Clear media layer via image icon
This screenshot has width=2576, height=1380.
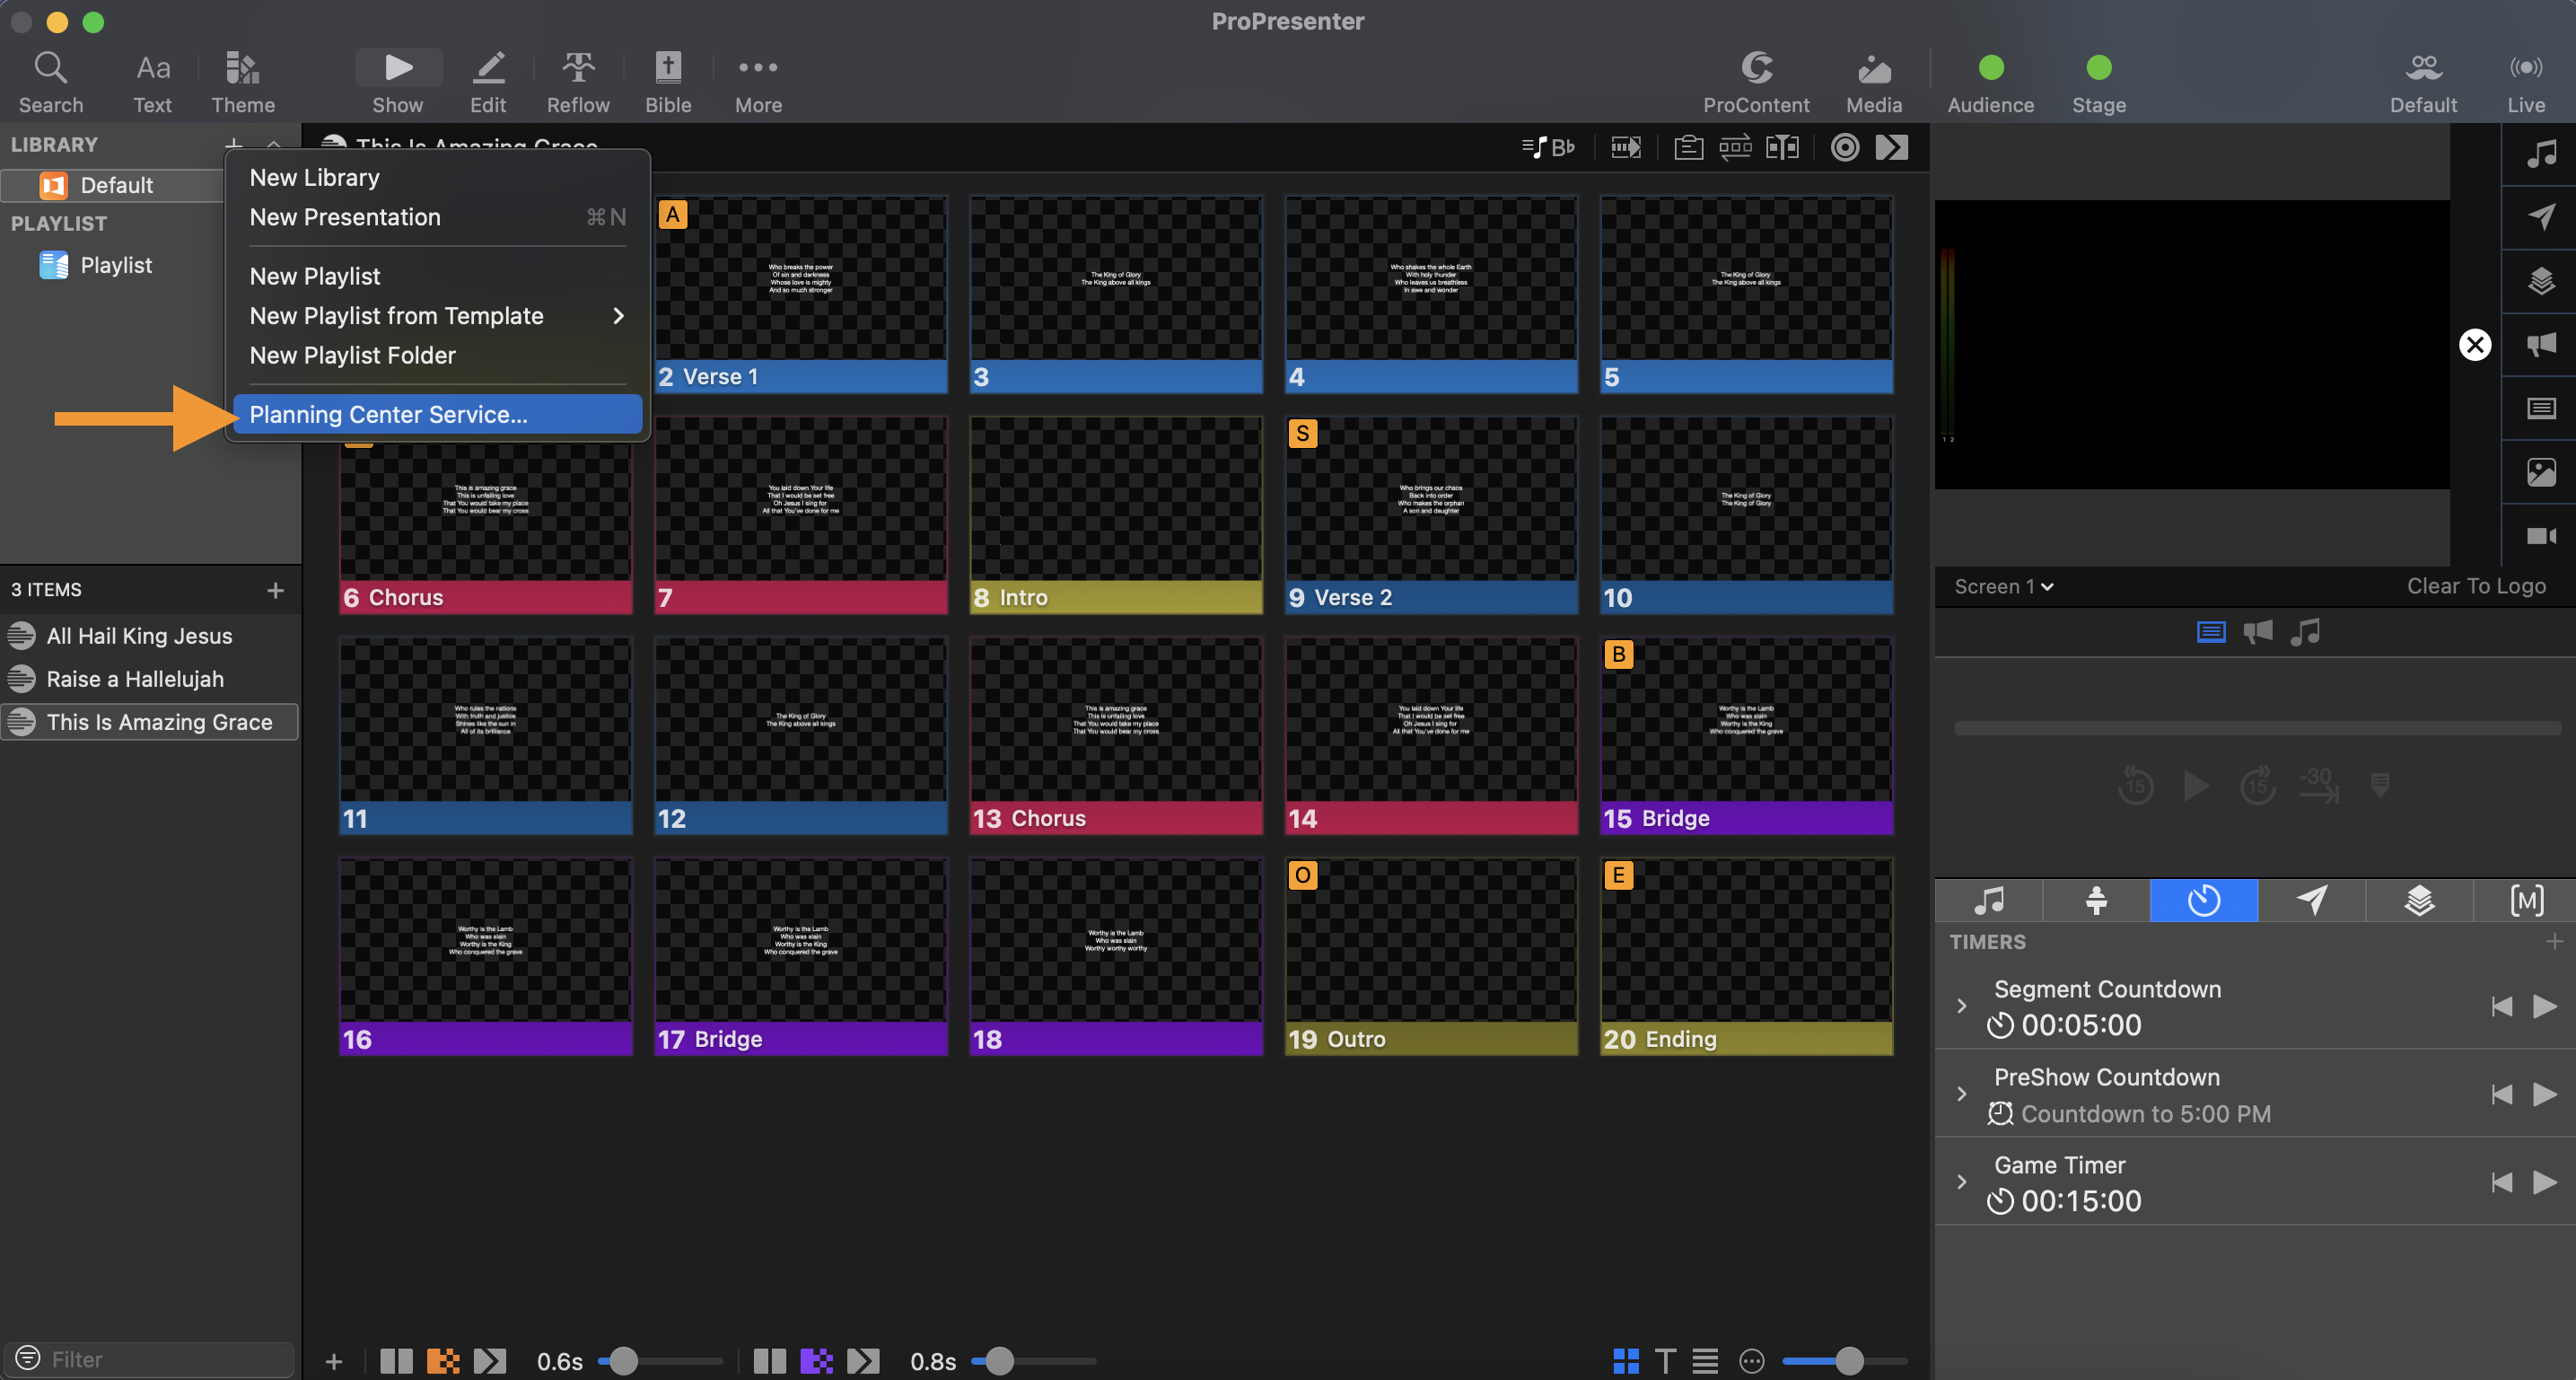2541,472
